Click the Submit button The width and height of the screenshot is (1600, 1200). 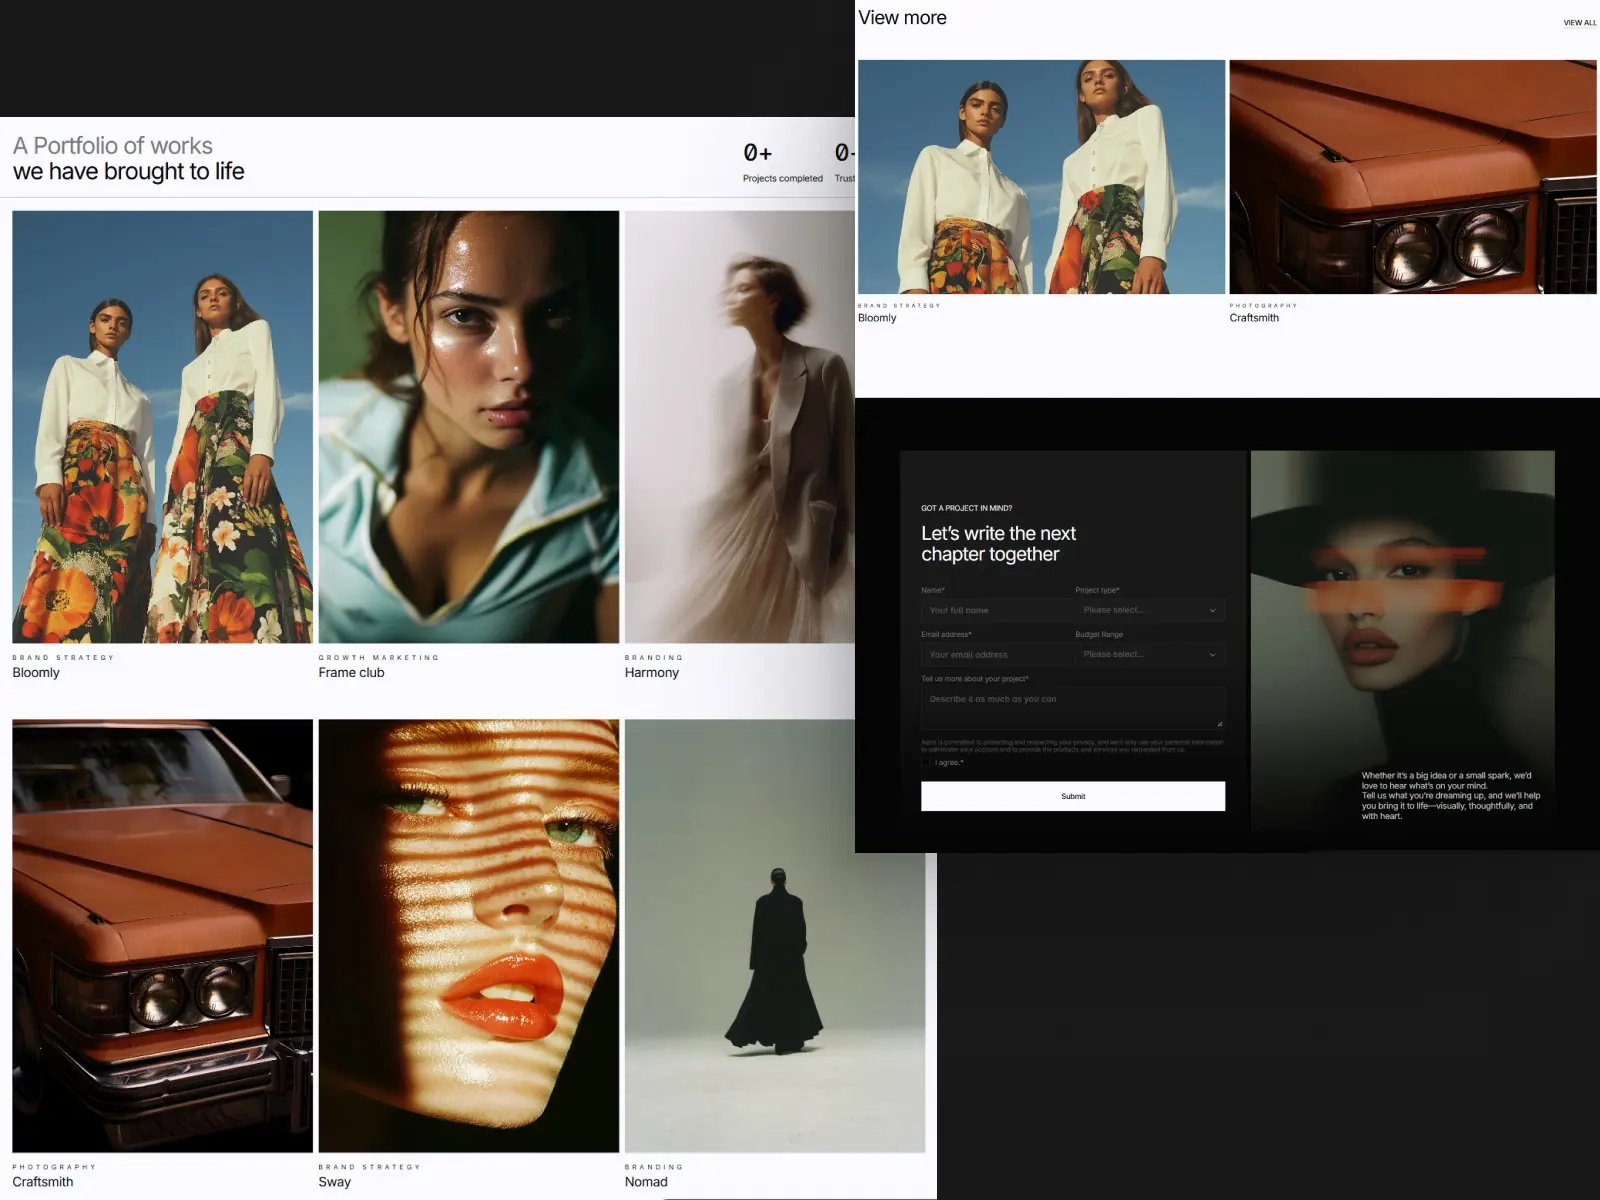pos(1073,796)
